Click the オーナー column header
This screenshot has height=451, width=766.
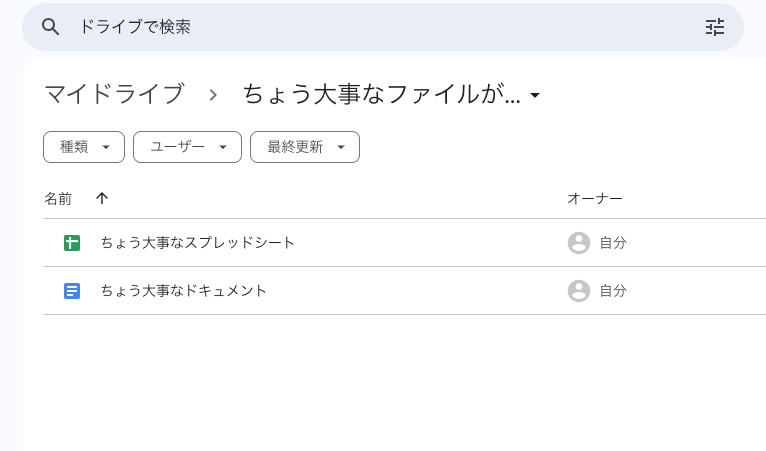click(595, 199)
